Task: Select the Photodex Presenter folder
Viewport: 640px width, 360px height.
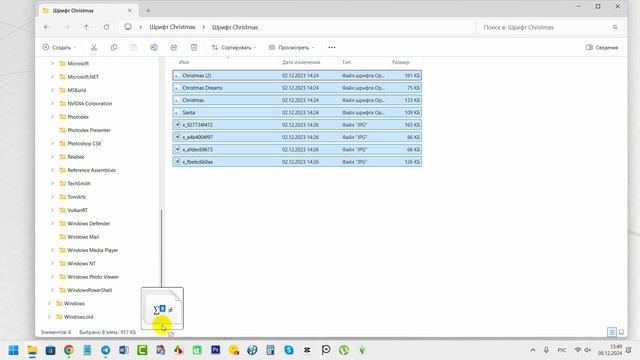Action: [x=89, y=130]
